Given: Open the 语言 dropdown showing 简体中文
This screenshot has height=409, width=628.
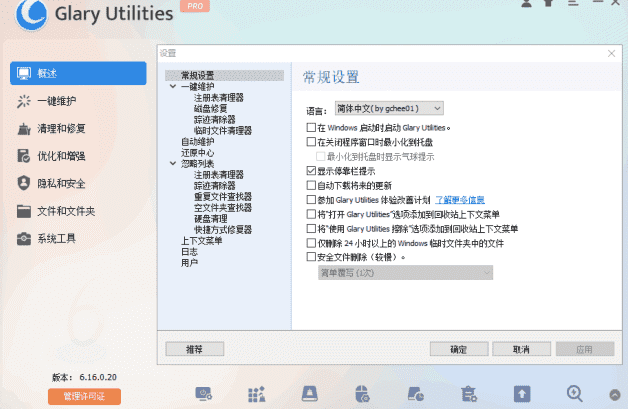Looking at the screenshot, I should click(389, 108).
